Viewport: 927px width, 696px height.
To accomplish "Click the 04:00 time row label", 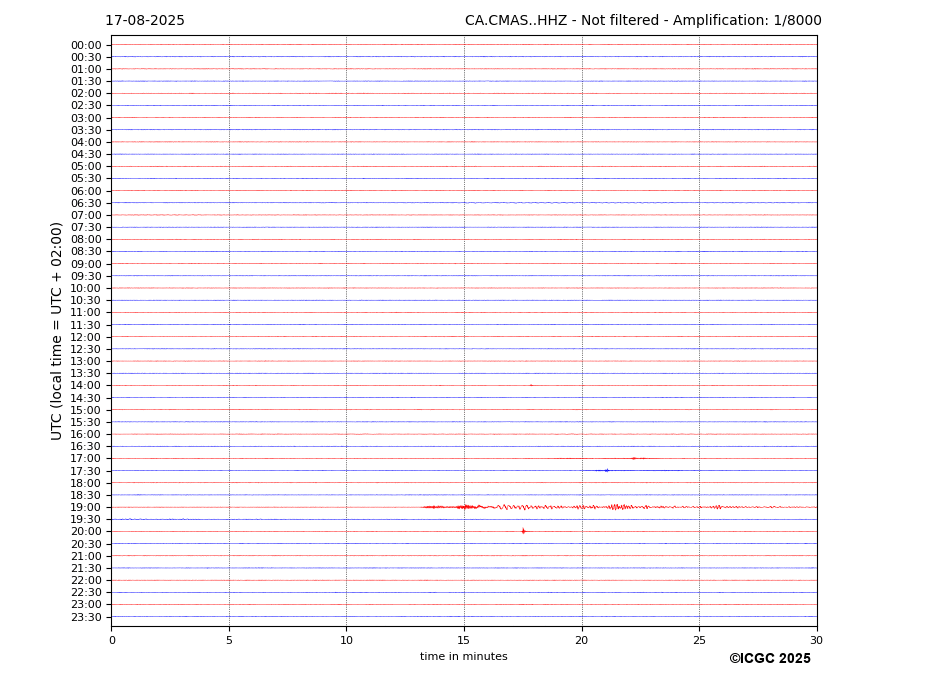I will click(x=86, y=143).
